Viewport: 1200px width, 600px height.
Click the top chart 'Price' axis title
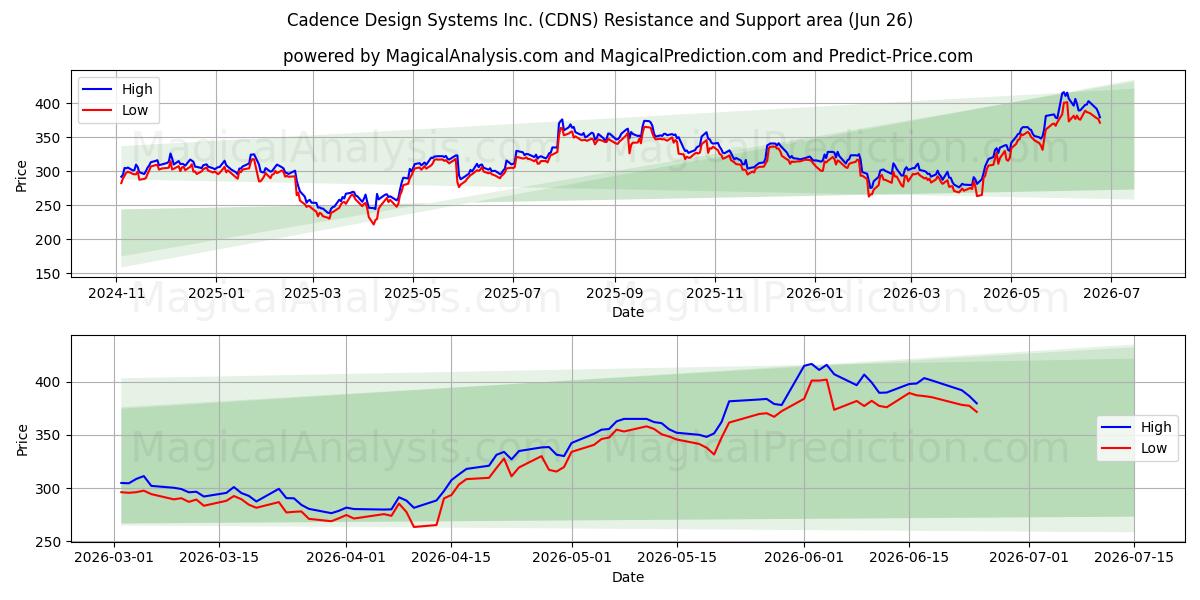pyautogui.click(x=22, y=176)
